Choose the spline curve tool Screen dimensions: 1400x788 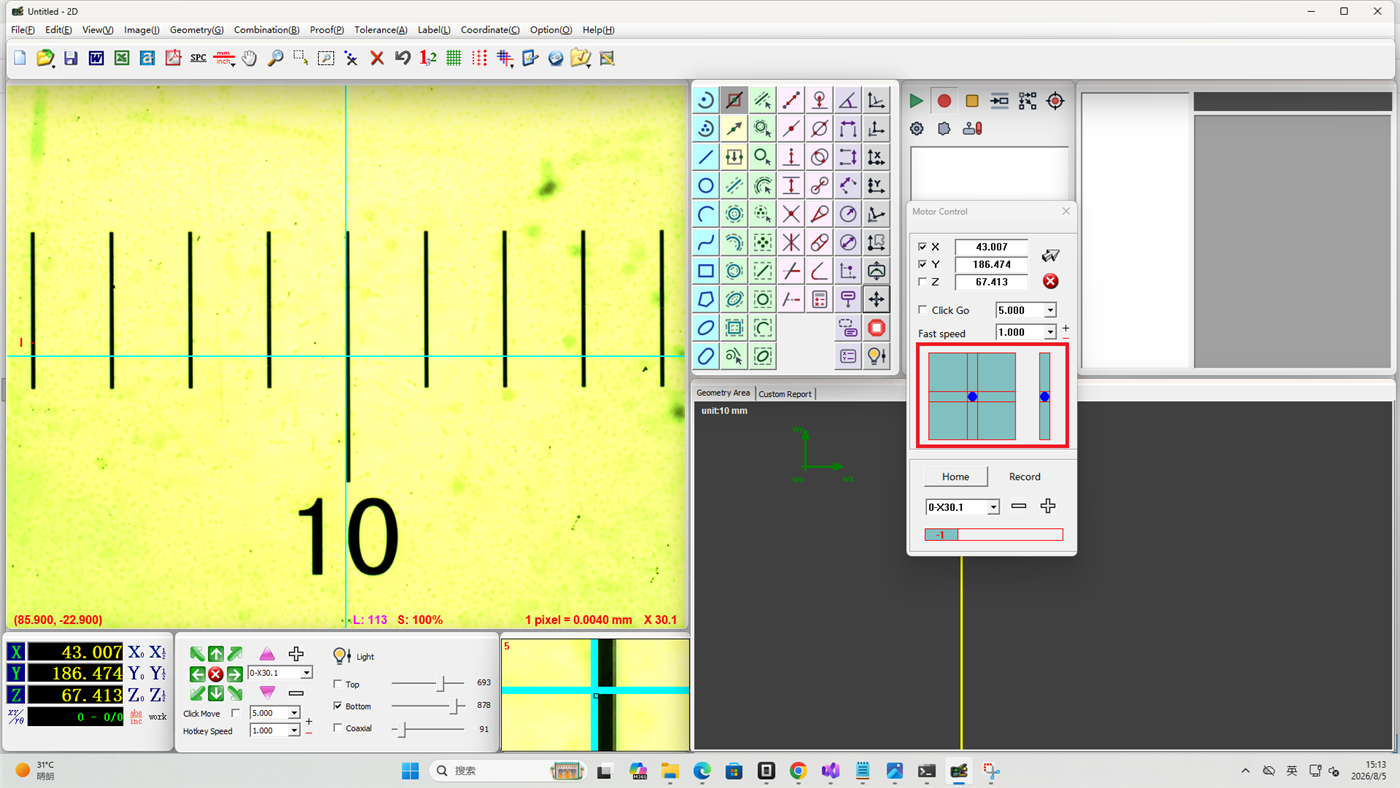pyautogui.click(x=706, y=243)
